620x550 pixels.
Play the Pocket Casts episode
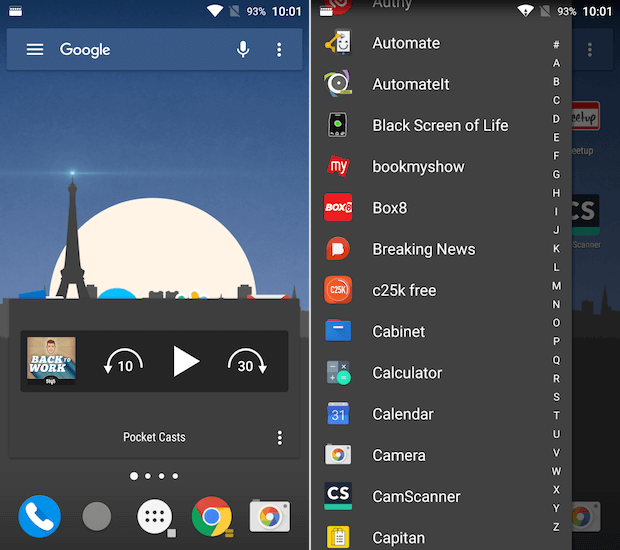click(186, 361)
